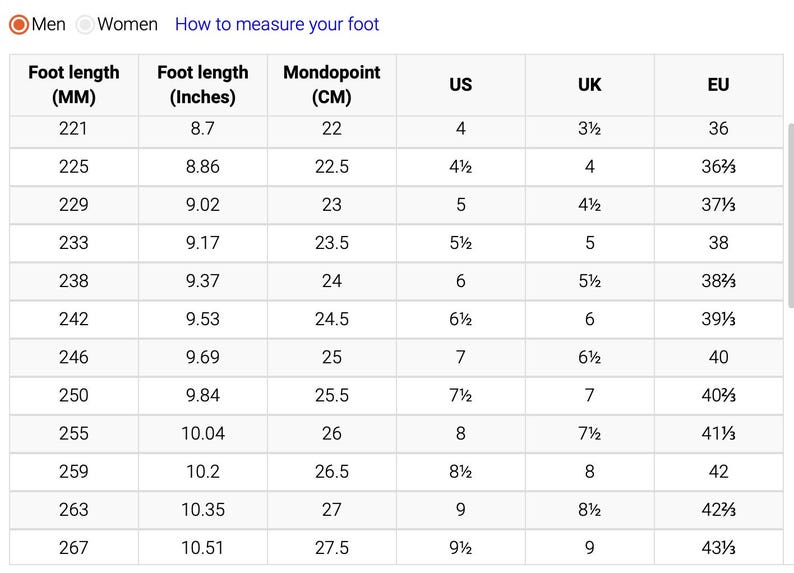Screen dimensions: 794x573
Task: Click the Foot length (MM) column header
Action: tap(73, 85)
